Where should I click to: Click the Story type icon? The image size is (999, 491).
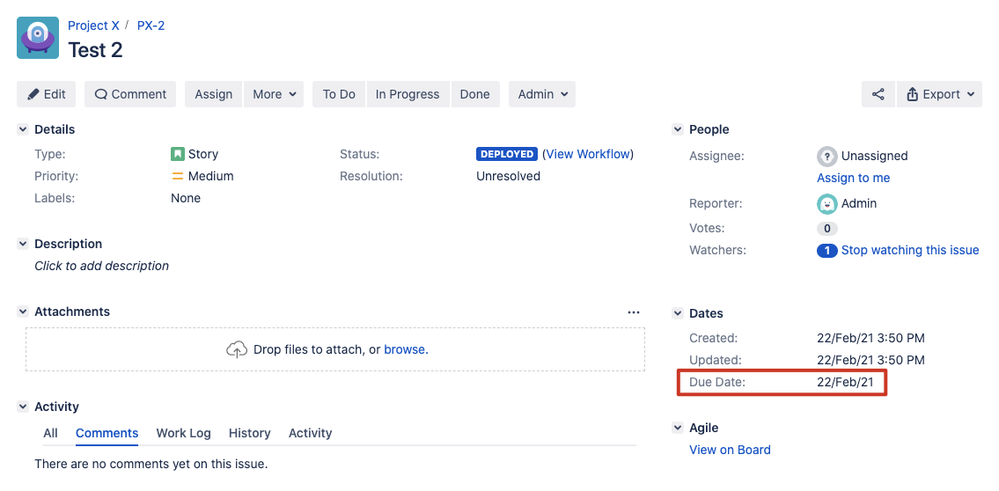point(178,154)
